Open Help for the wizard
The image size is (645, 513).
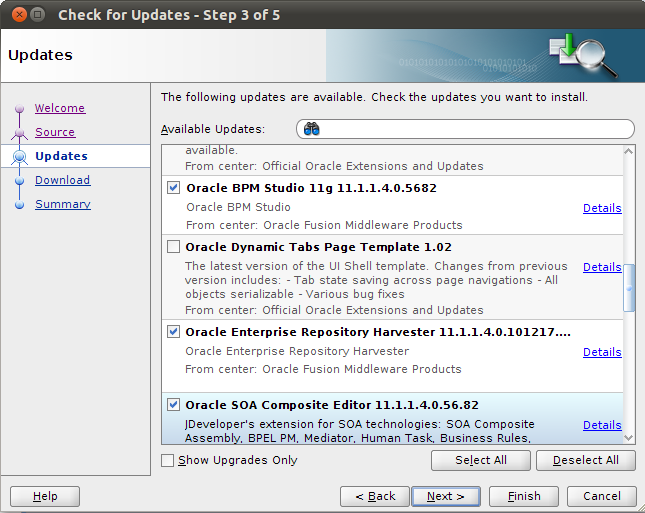click(45, 497)
